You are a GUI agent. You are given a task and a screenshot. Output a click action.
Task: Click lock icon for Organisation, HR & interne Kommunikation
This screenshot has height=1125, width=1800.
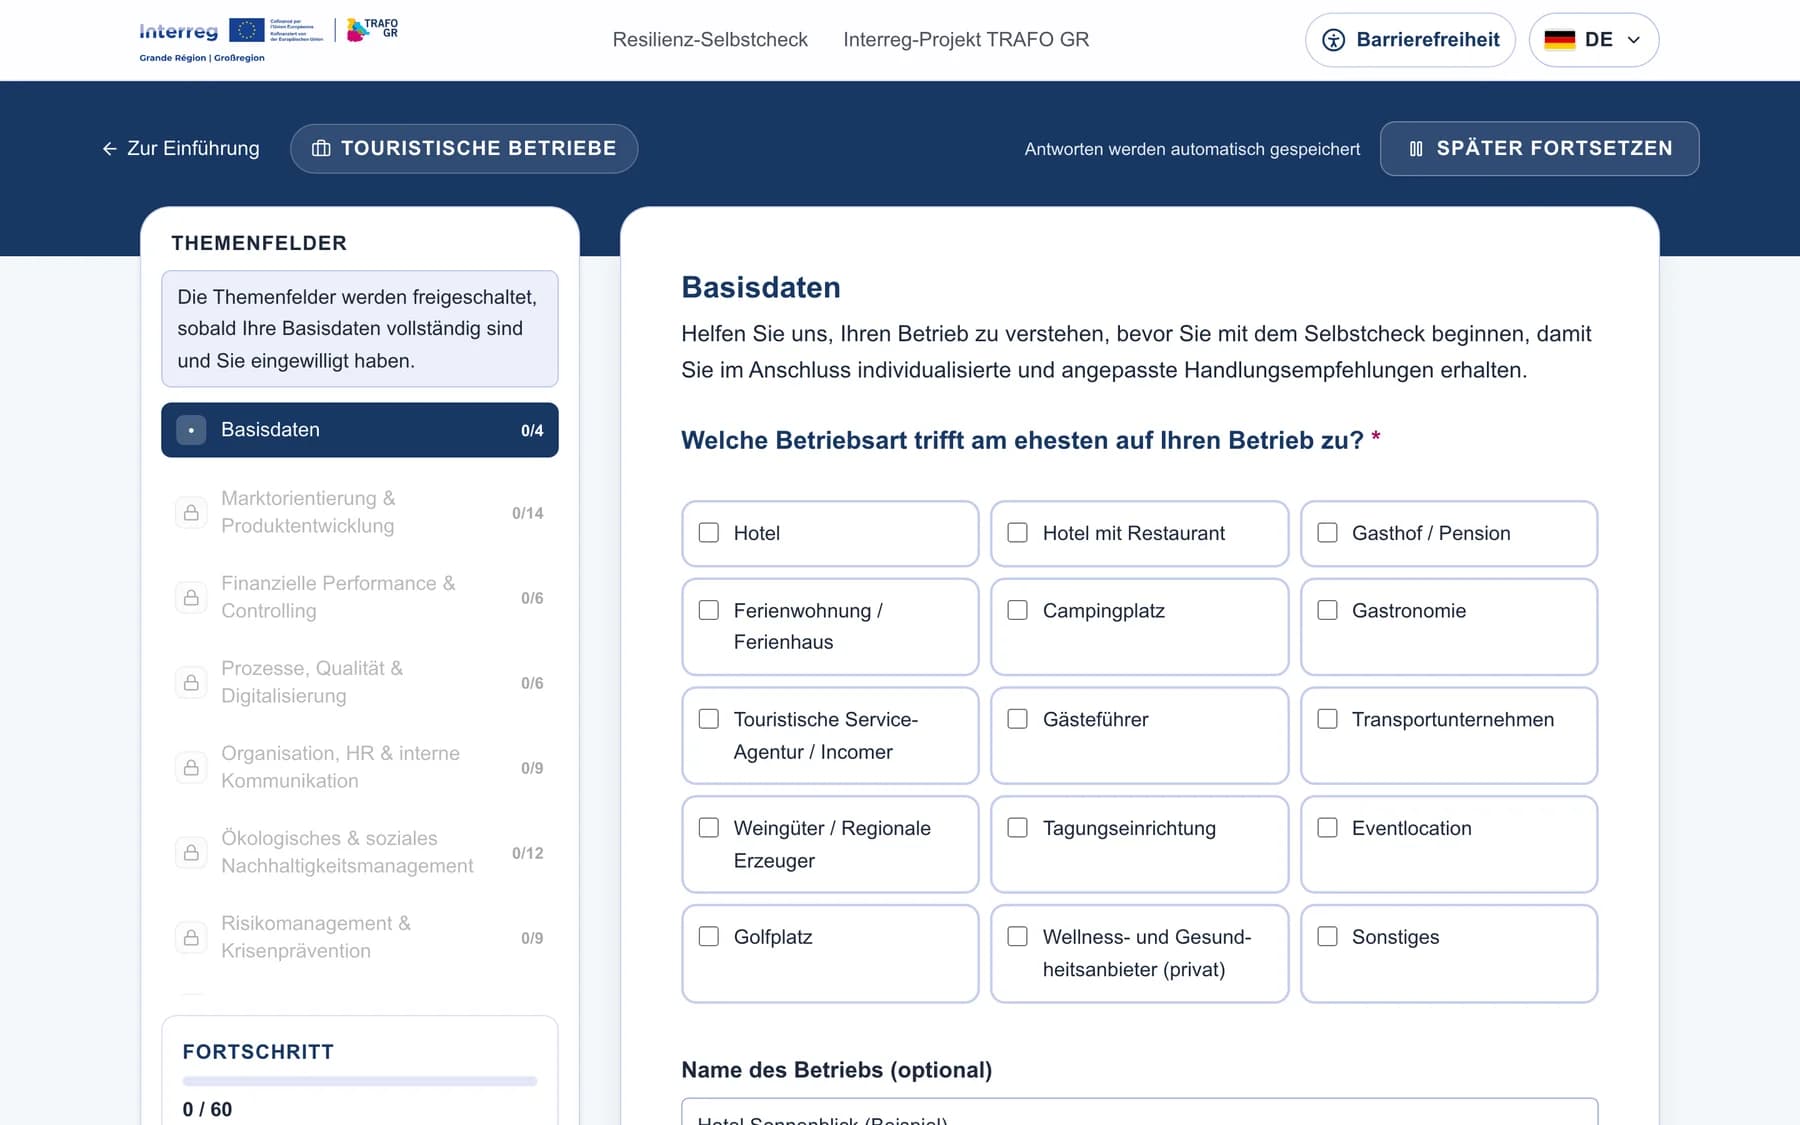pos(191,768)
